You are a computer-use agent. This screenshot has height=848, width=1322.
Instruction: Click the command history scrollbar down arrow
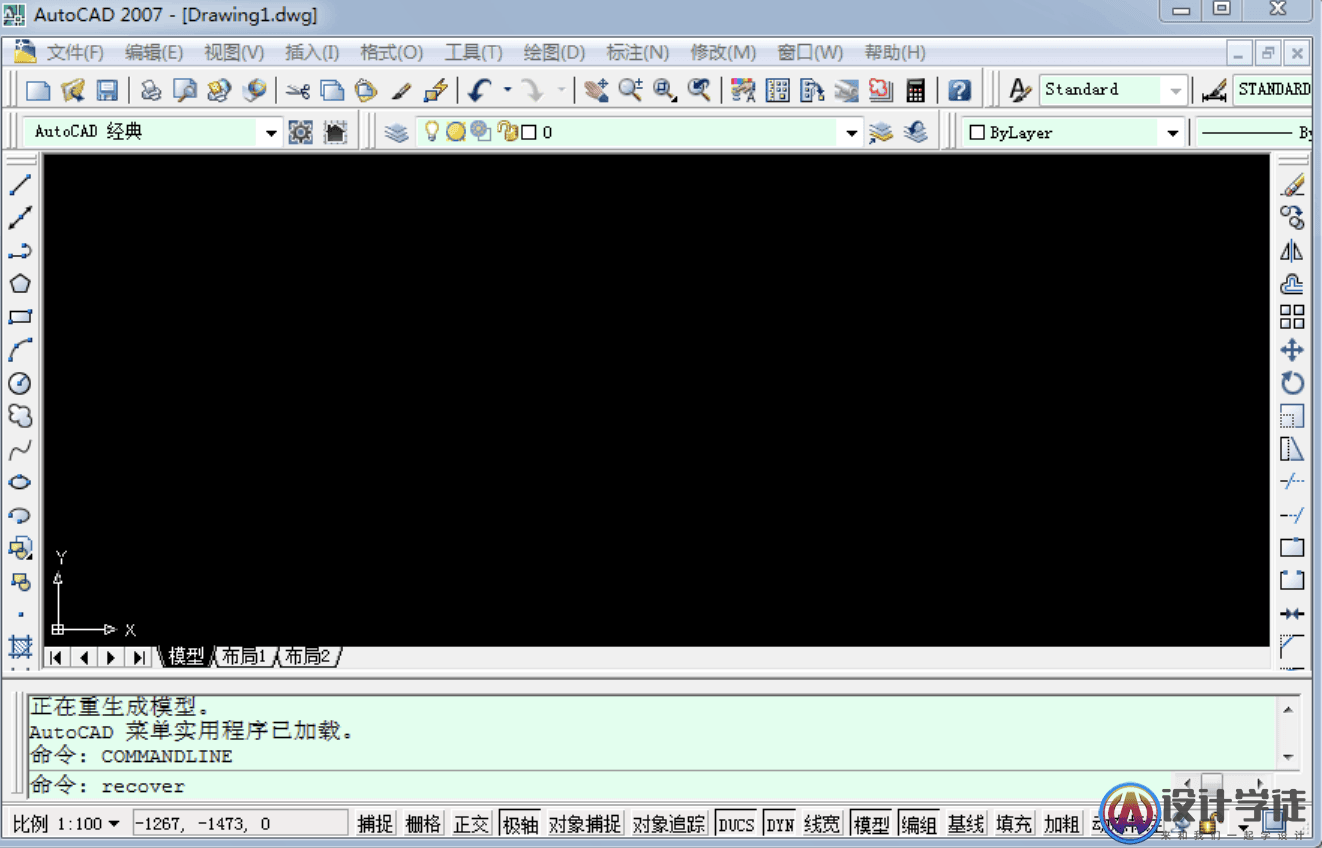pyautogui.click(x=1289, y=757)
